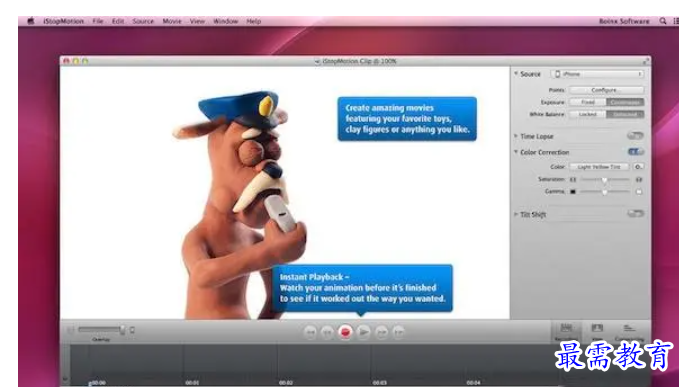Open the Window menu
Viewport: 679px width, 387px height.
pos(226,21)
